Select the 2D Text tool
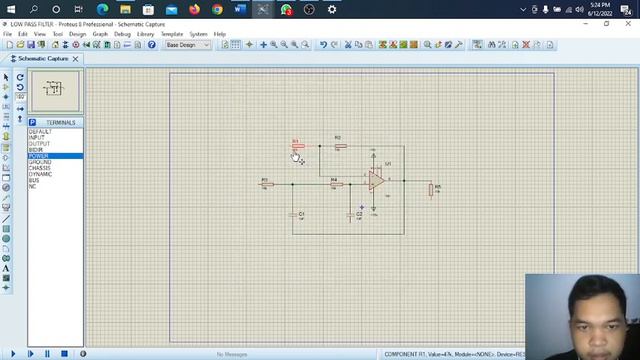640x360 pixels. (x=6, y=269)
